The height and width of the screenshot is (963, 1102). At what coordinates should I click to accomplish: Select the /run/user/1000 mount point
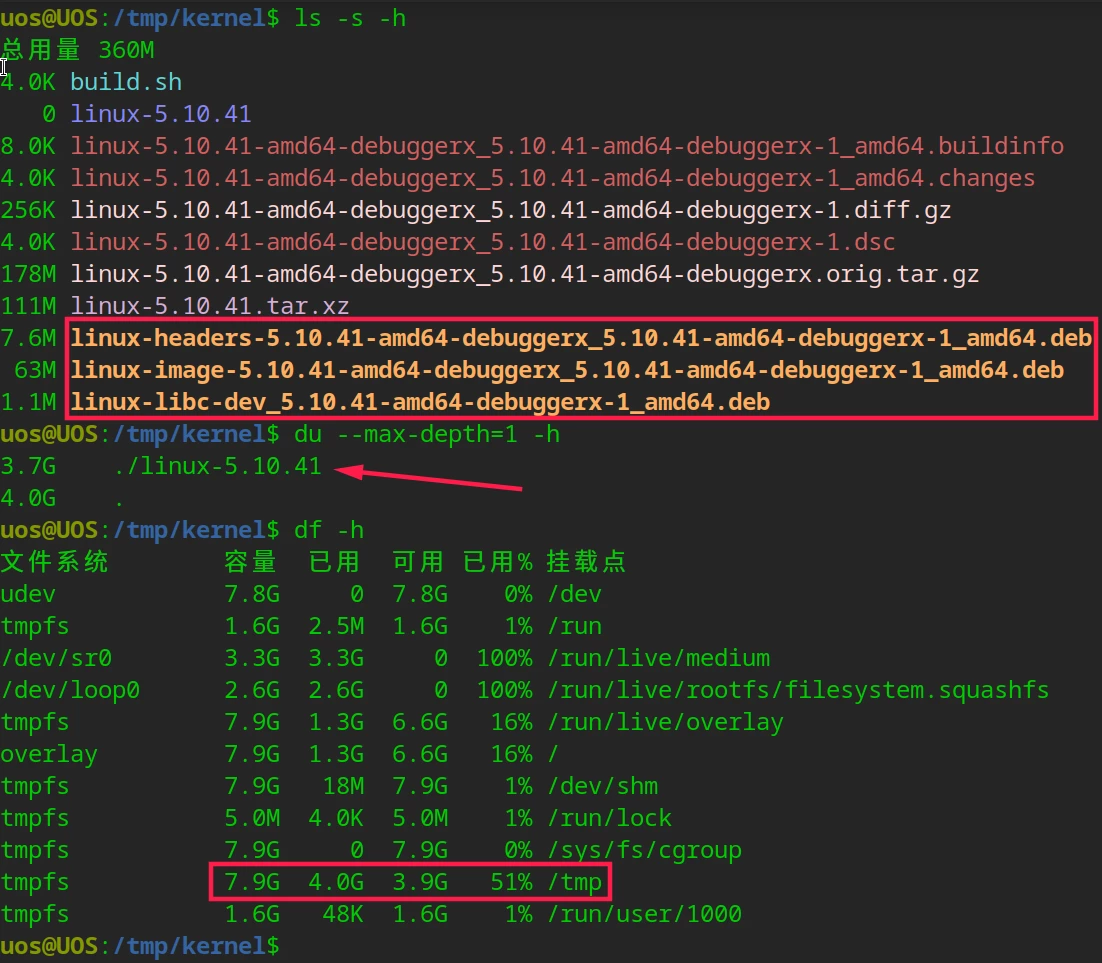coord(643,914)
